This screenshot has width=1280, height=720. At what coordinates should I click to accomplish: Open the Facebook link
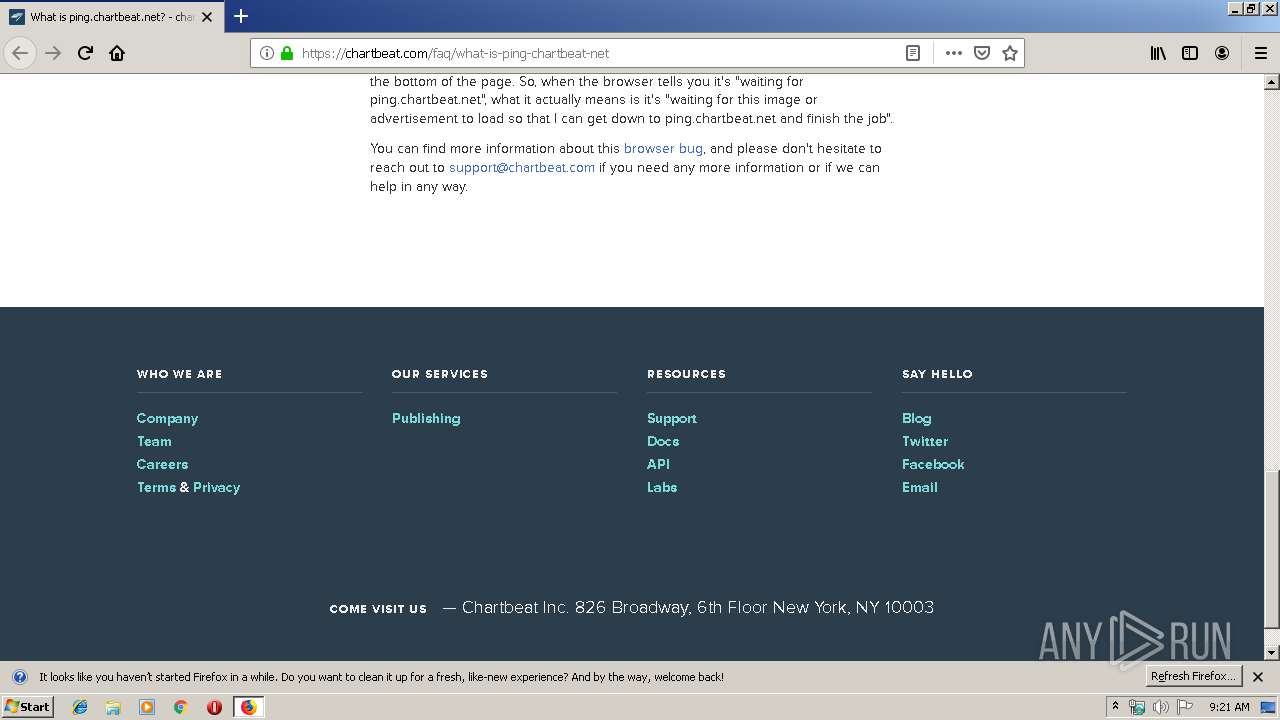[x=933, y=464]
